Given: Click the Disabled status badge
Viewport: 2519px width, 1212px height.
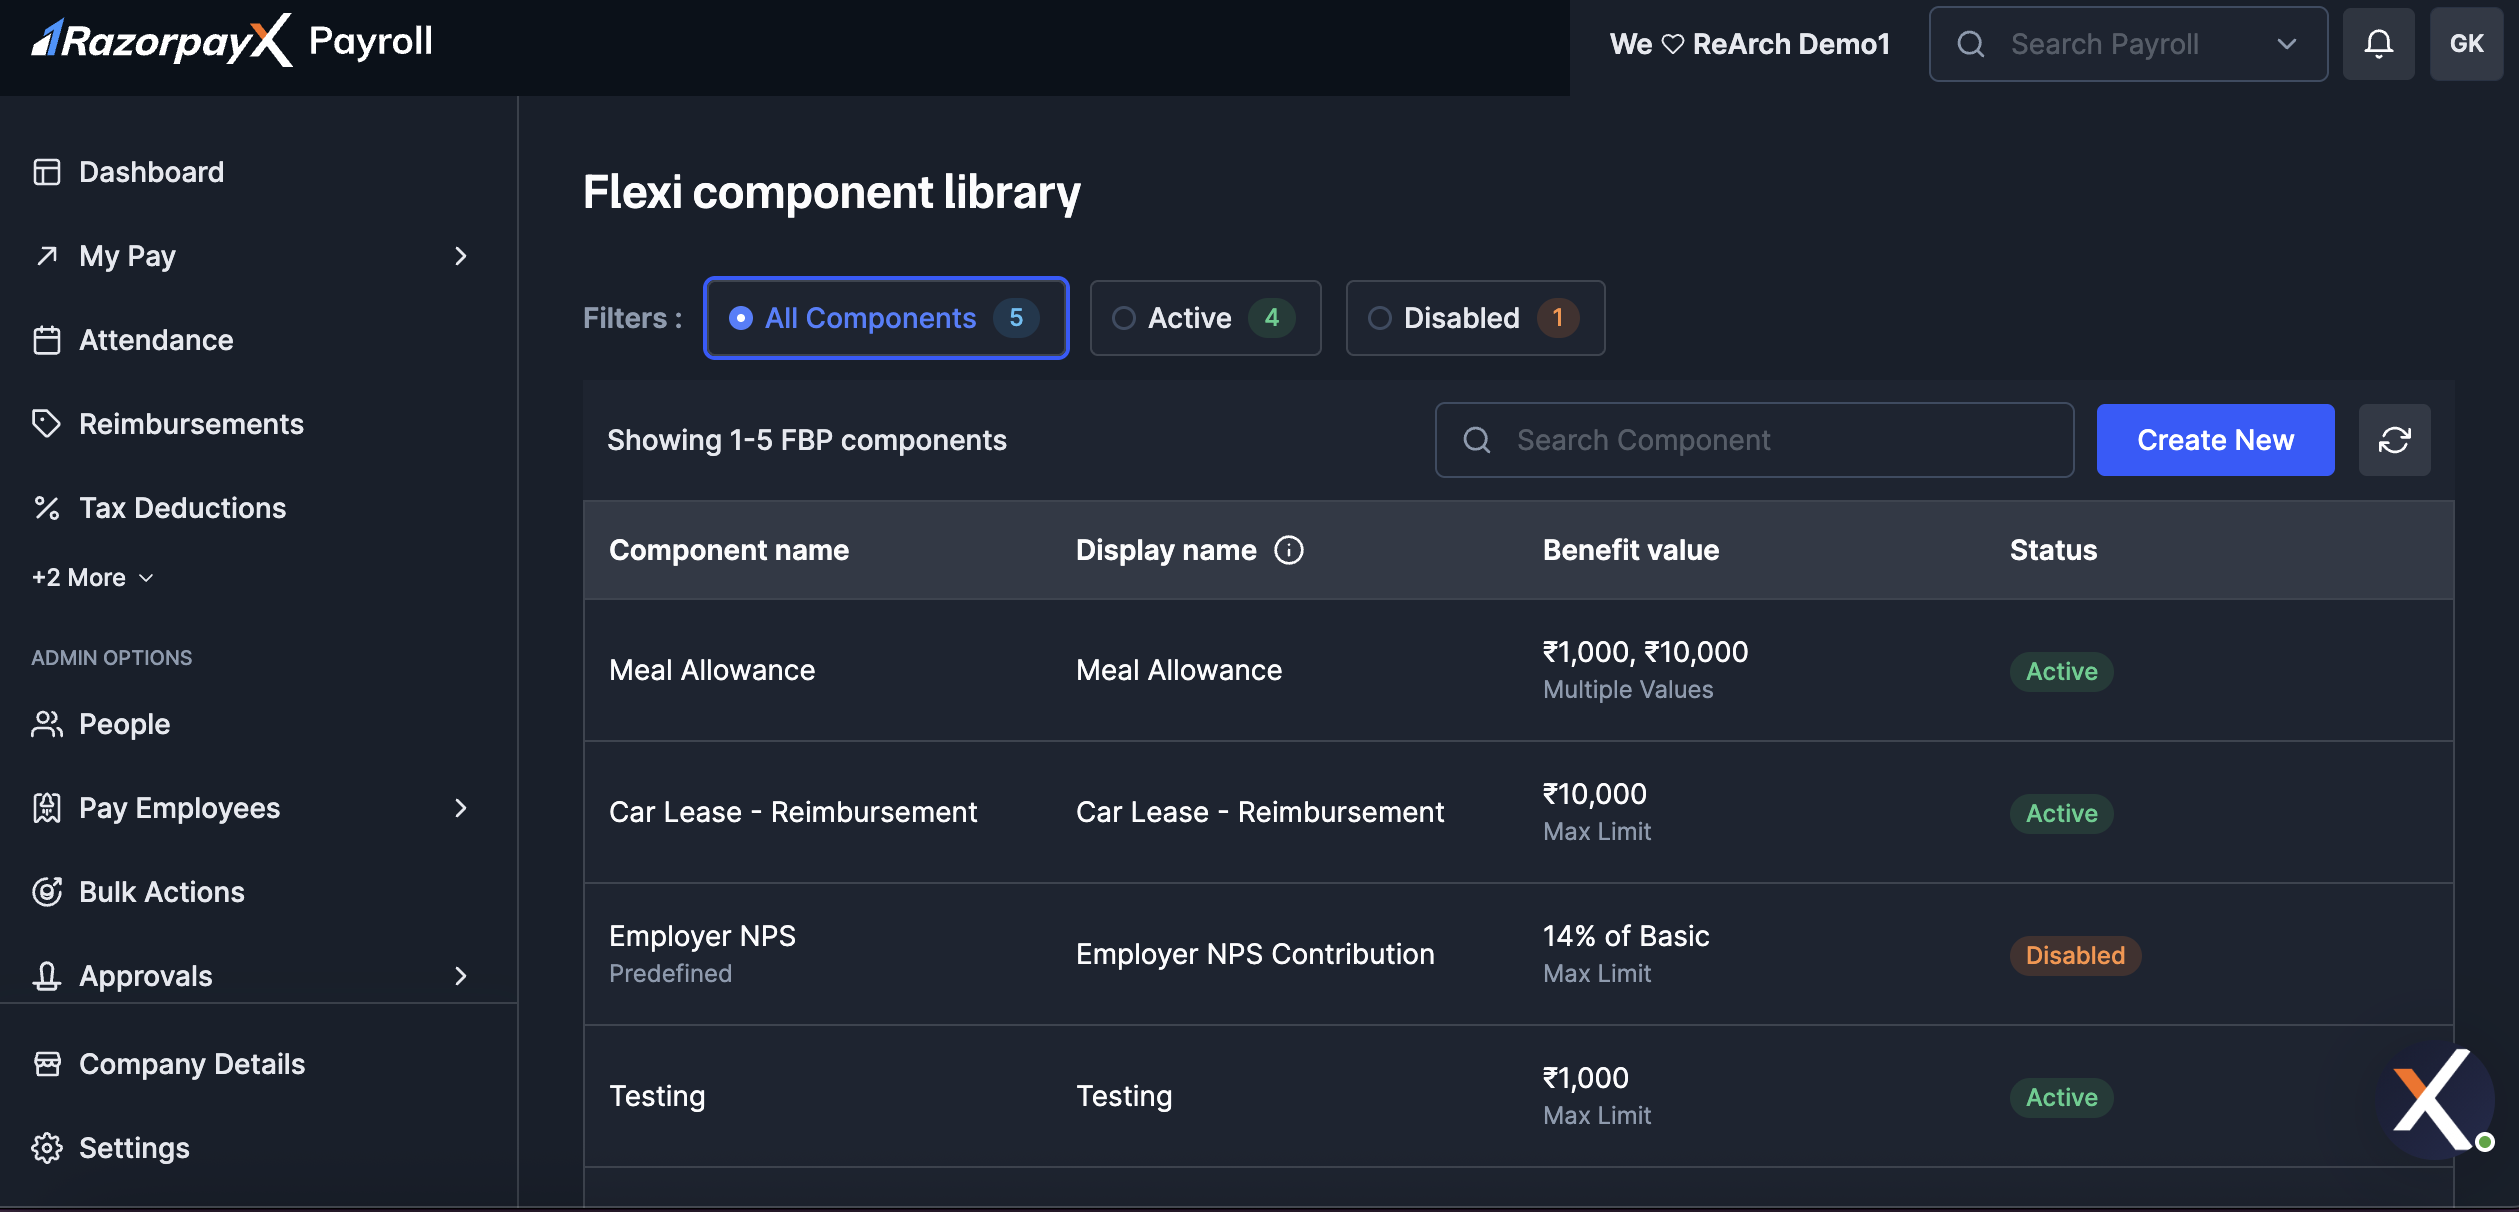Looking at the screenshot, I should pos(2075,955).
